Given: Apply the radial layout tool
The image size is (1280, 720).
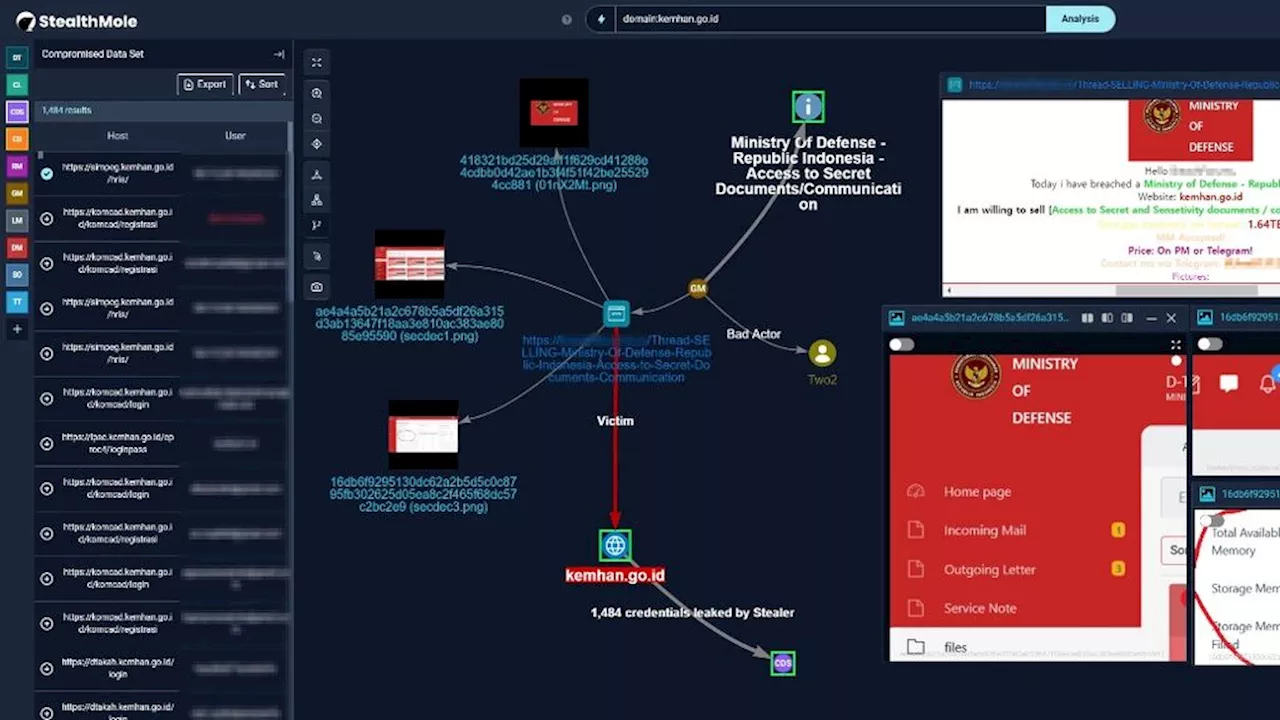Looking at the screenshot, I should (x=316, y=174).
